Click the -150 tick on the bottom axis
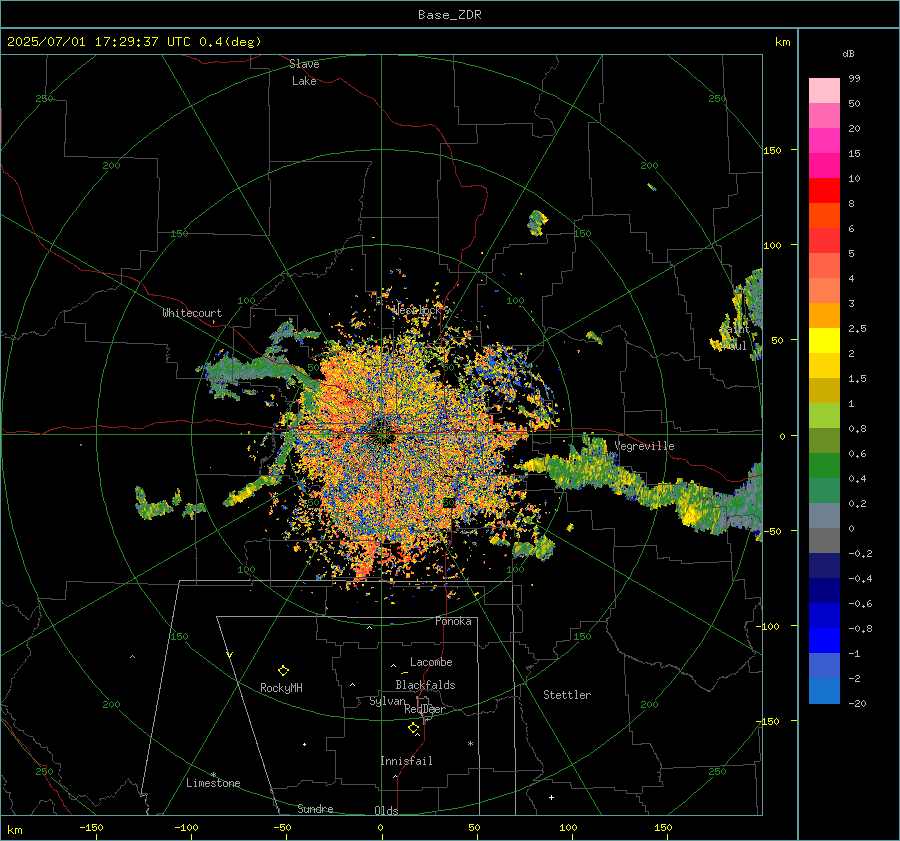900x841 pixels. click(x=91, y=827)
